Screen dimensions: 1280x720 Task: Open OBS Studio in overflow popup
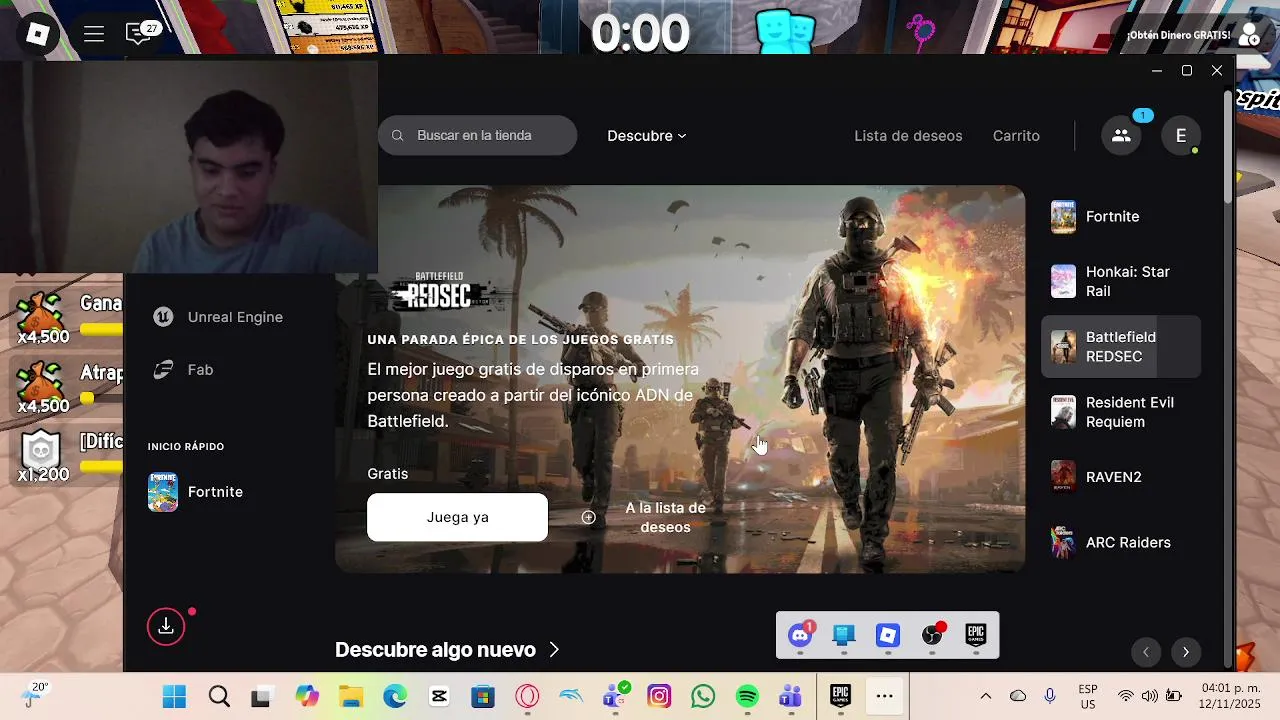click(932, 635)
